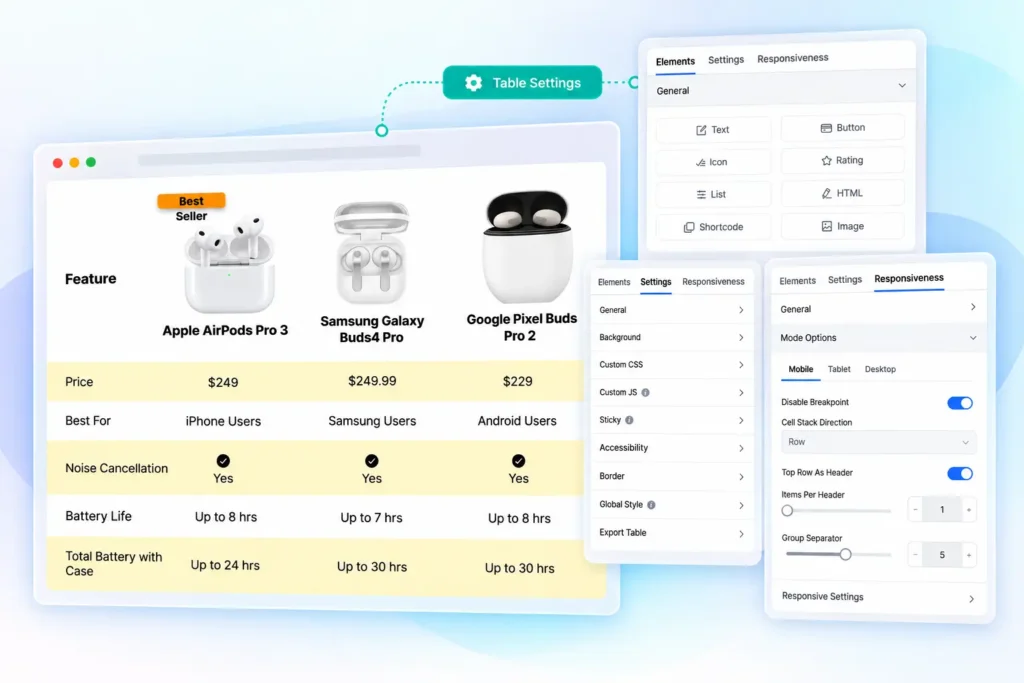Toggle Disable Breakpoint switch
Viewport: 1024px width, 683px height.
(x=960, y=403)
